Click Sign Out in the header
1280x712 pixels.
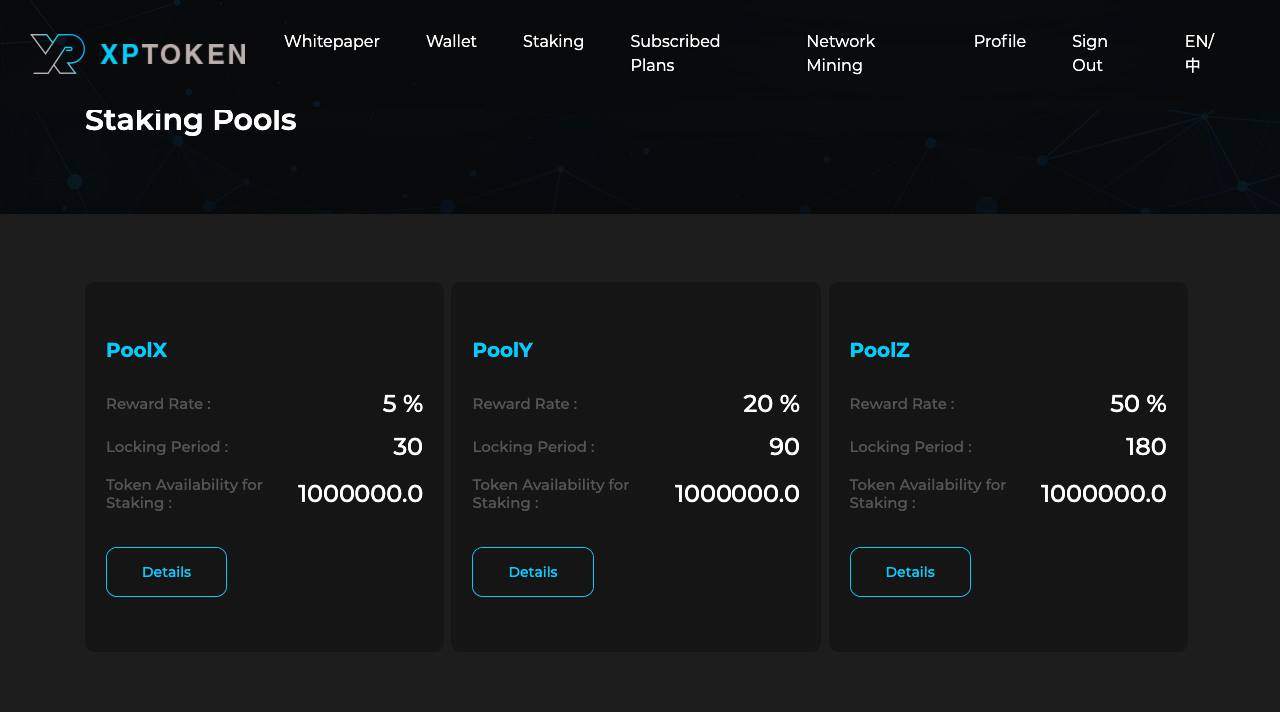tap(1089, 53)
